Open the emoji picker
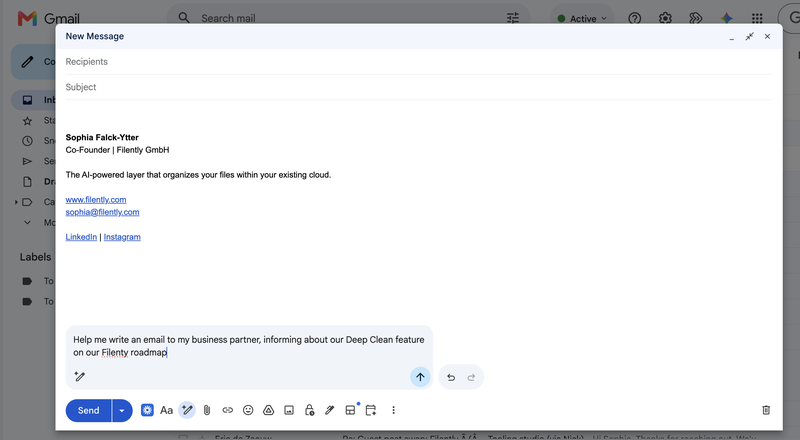The image size is (800, 440). 248,410
